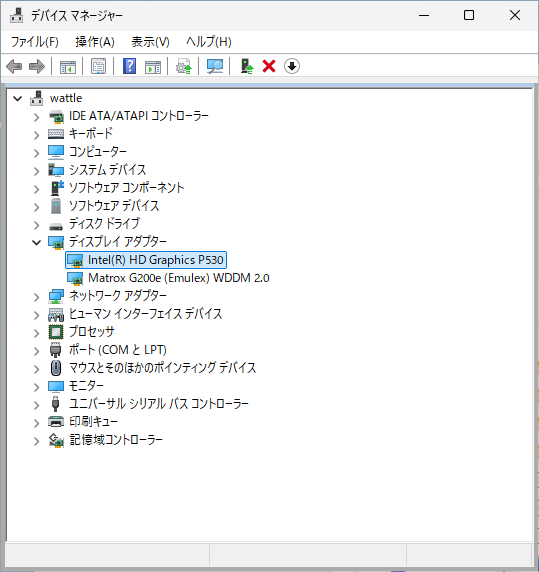
Task: Click the Back arrow toolbar icon
Action: point(15,66)
